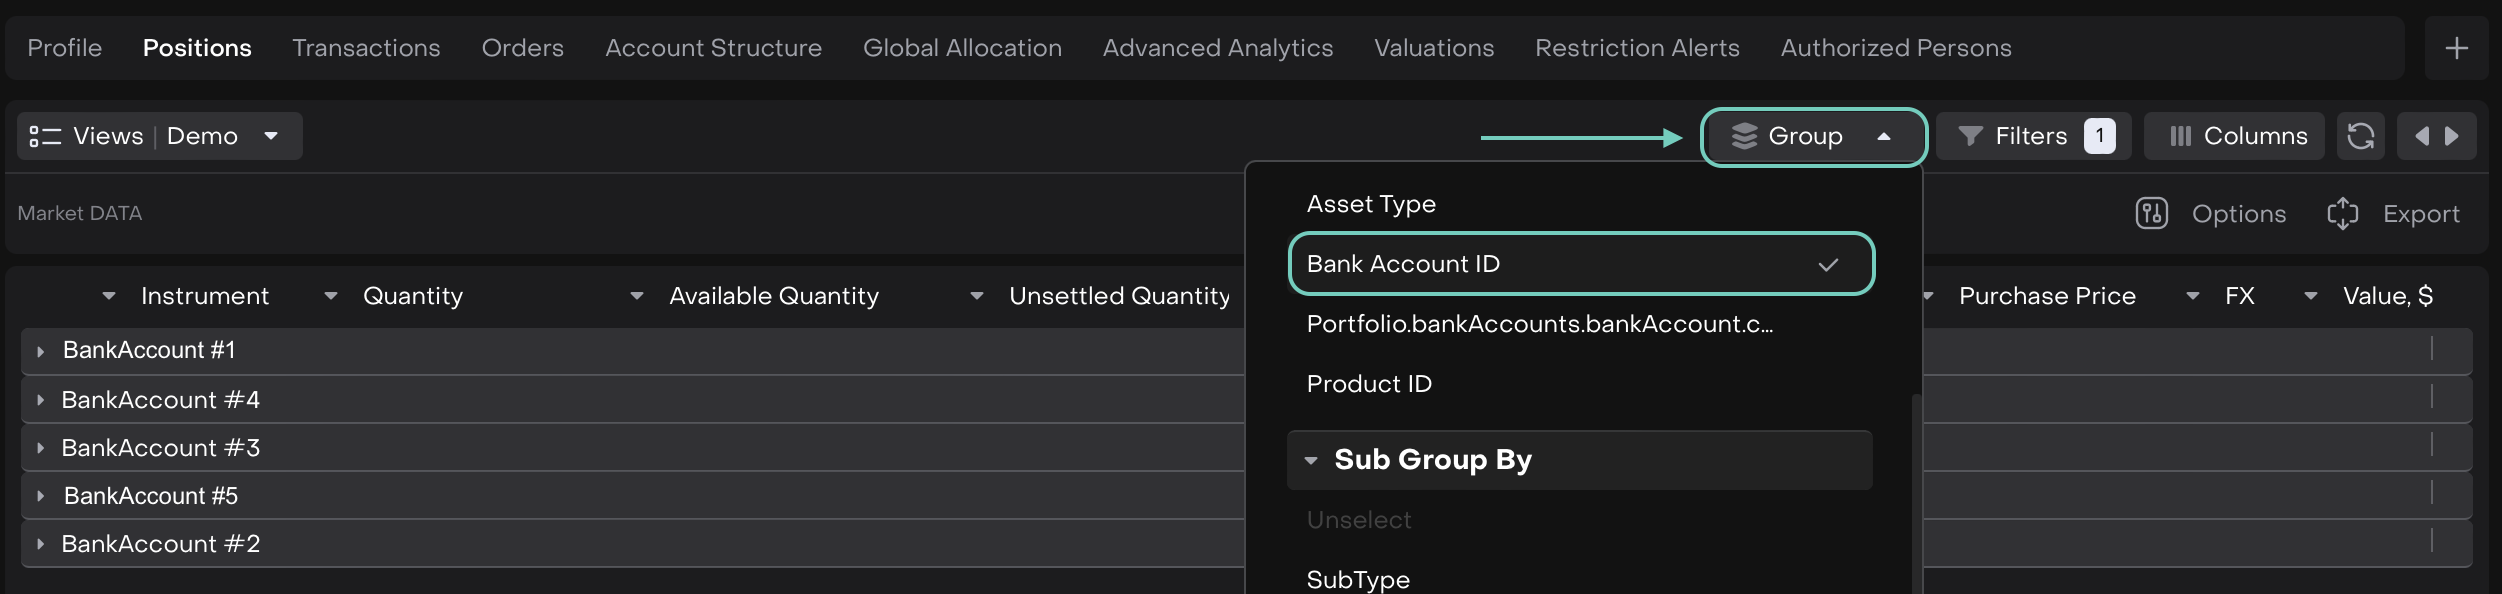The width and height of the screenshot is (2502, 594).
Task: Open the Views Demo dropdown
Action: [158, 136]
